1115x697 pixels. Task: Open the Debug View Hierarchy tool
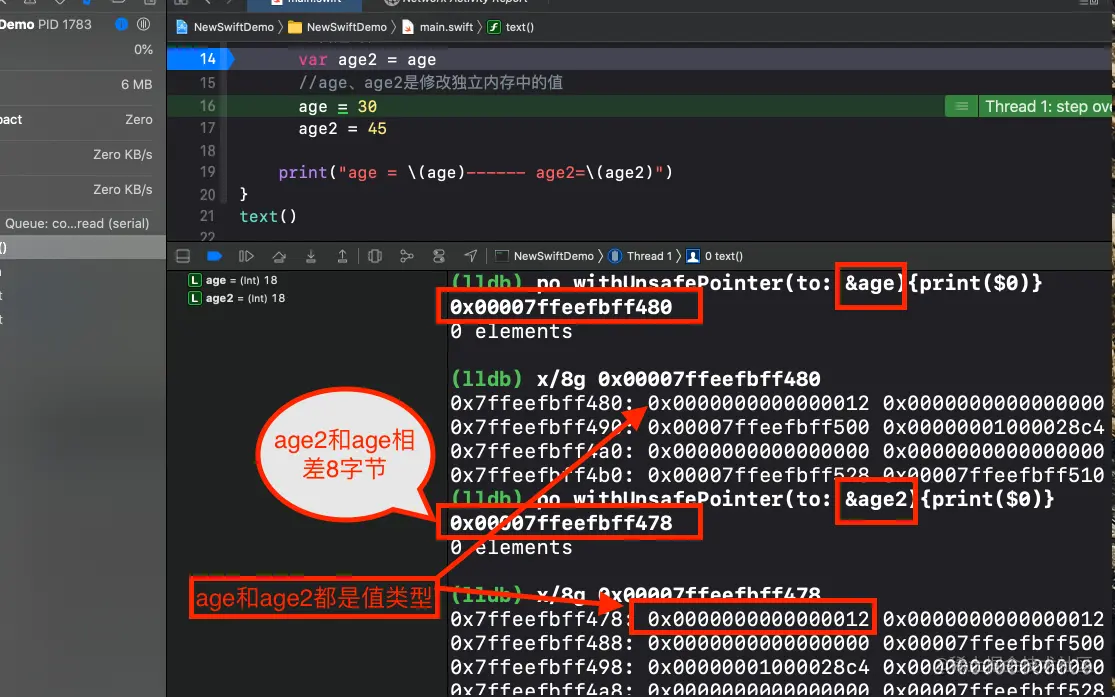(x=375, y=256)
